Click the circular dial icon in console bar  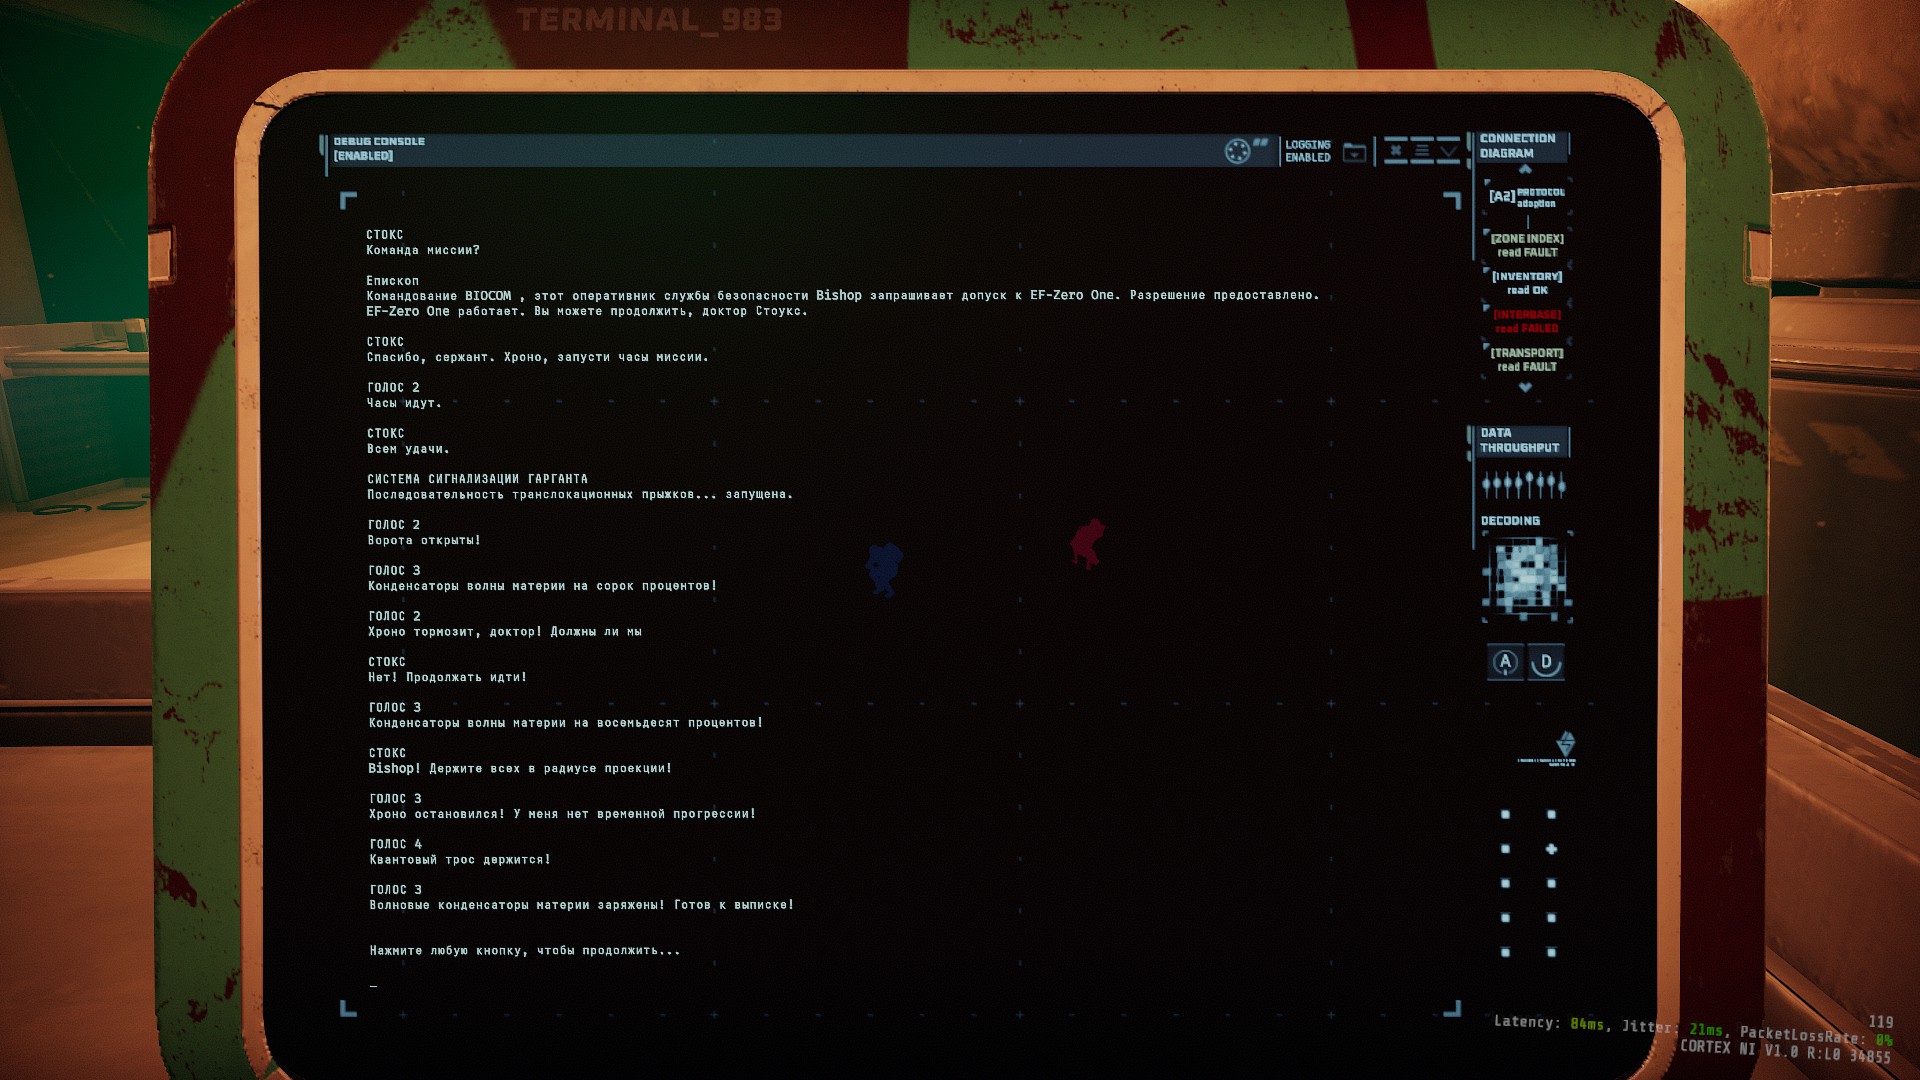(1237, 151)
